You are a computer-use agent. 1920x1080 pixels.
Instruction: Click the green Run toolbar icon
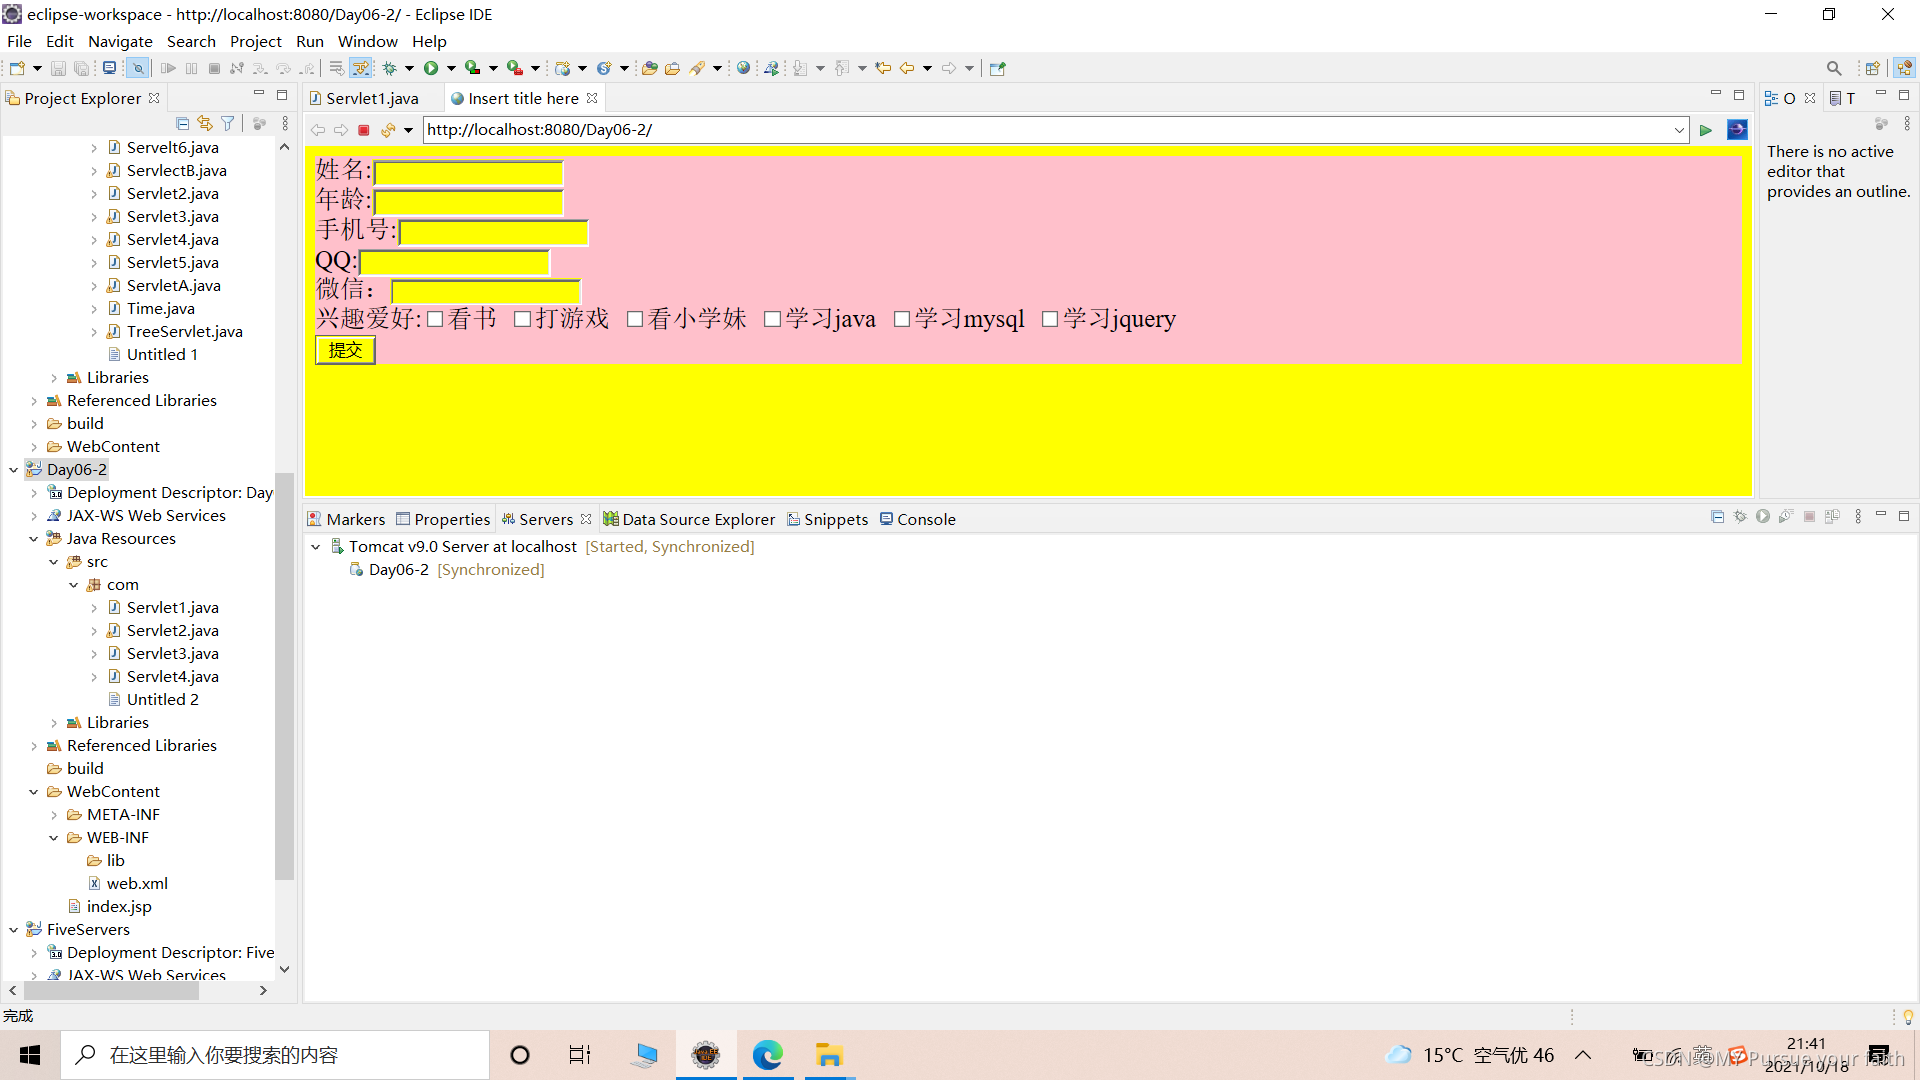[x=431, y=68]
